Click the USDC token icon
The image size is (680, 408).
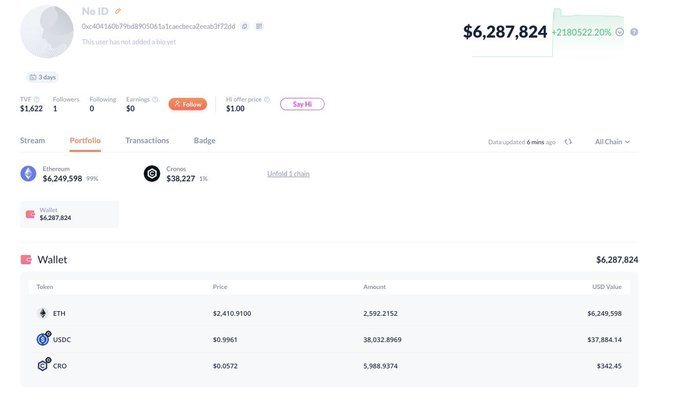43,339
